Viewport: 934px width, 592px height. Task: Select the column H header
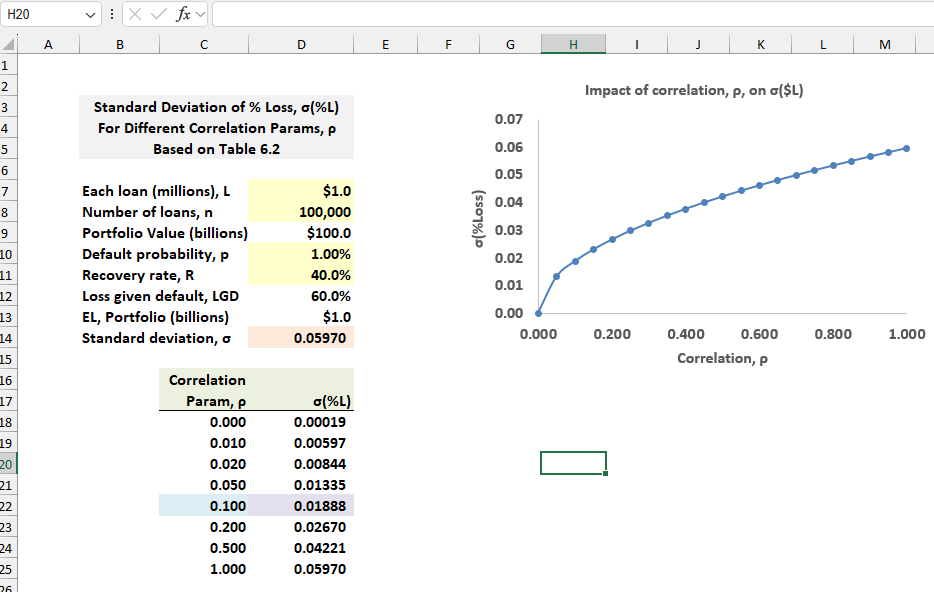tap(572, 44)
